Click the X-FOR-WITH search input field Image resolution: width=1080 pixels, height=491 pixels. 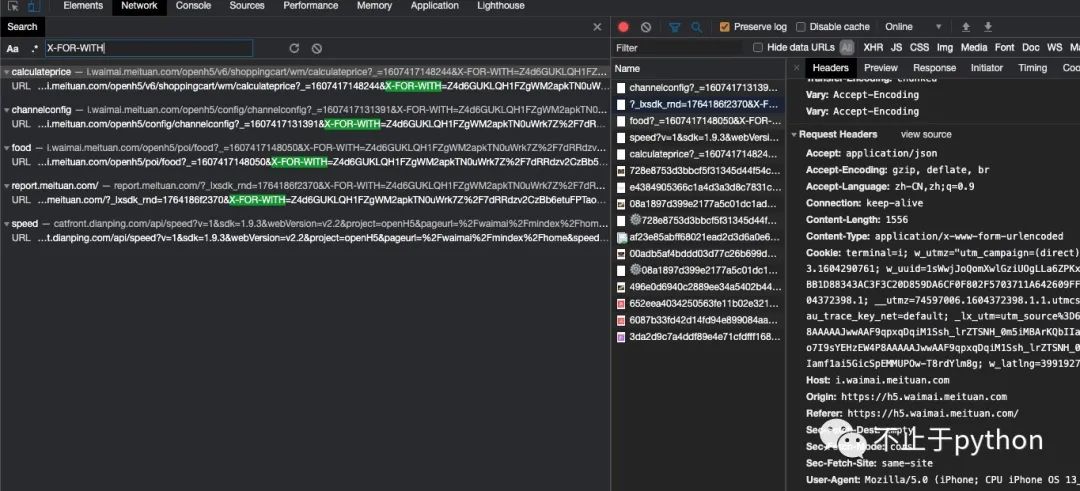click(x=150, y=48)
